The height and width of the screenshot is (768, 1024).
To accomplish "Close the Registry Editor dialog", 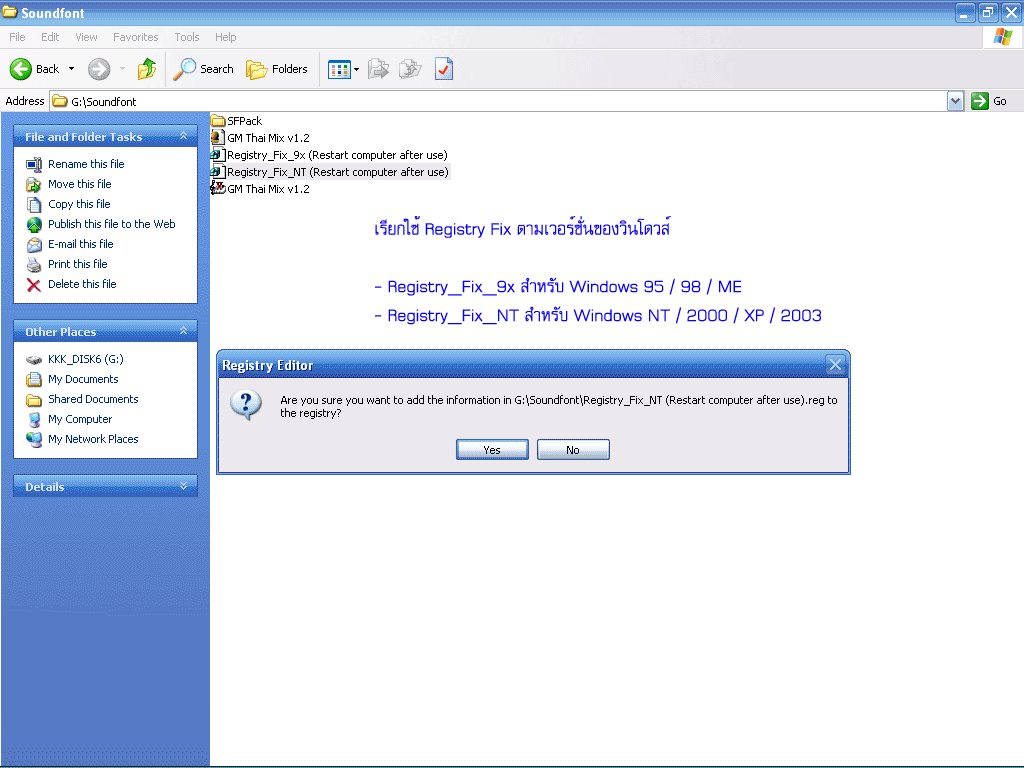I will click(835, 364).
